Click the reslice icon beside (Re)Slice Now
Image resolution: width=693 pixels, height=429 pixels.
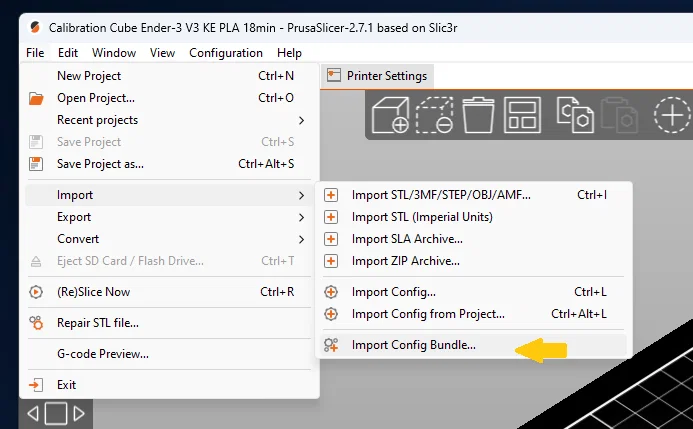click(x=36, y=292)
